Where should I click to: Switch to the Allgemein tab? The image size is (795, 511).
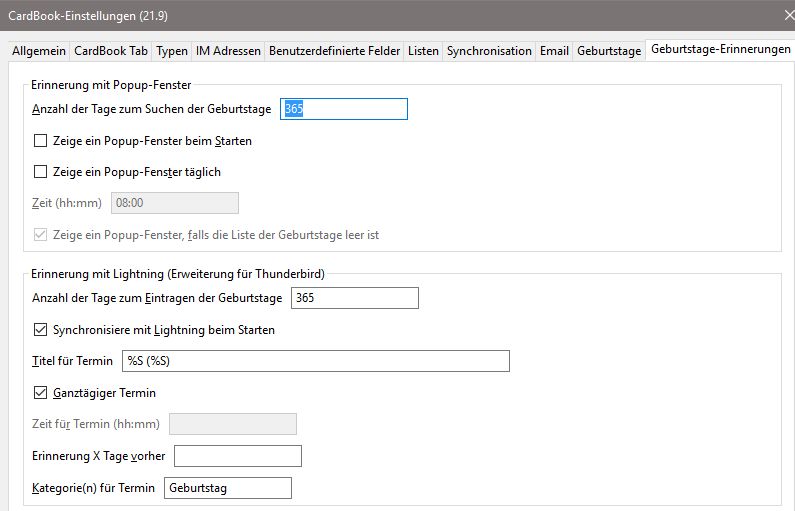[x=39, y=51]
